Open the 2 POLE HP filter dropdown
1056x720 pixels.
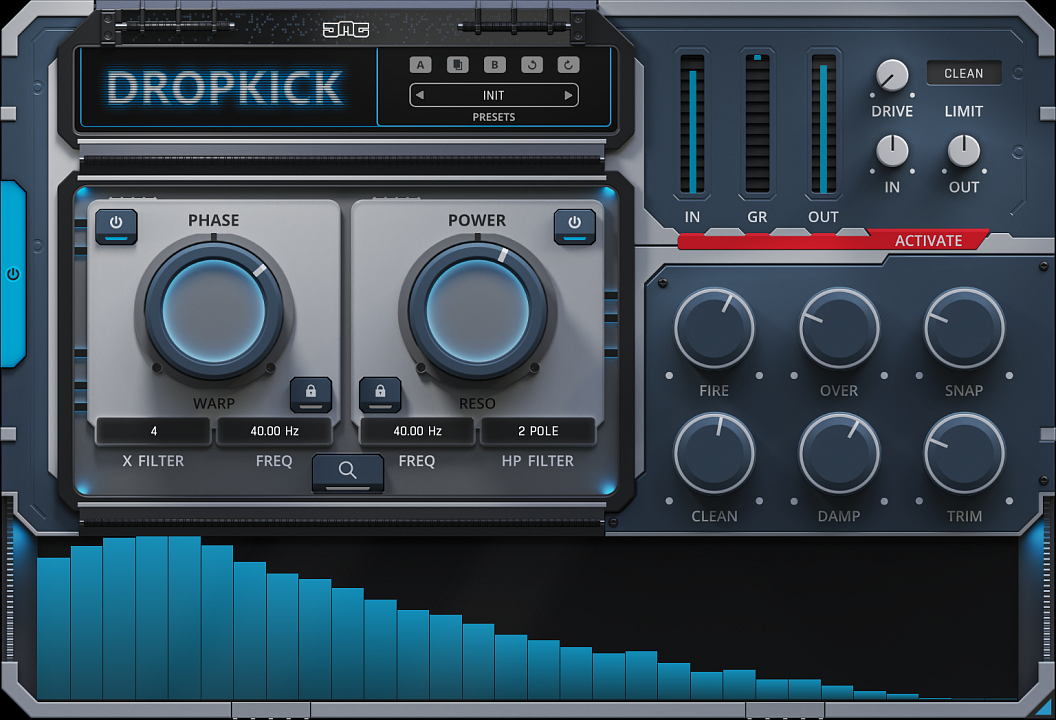pos(538,431)
